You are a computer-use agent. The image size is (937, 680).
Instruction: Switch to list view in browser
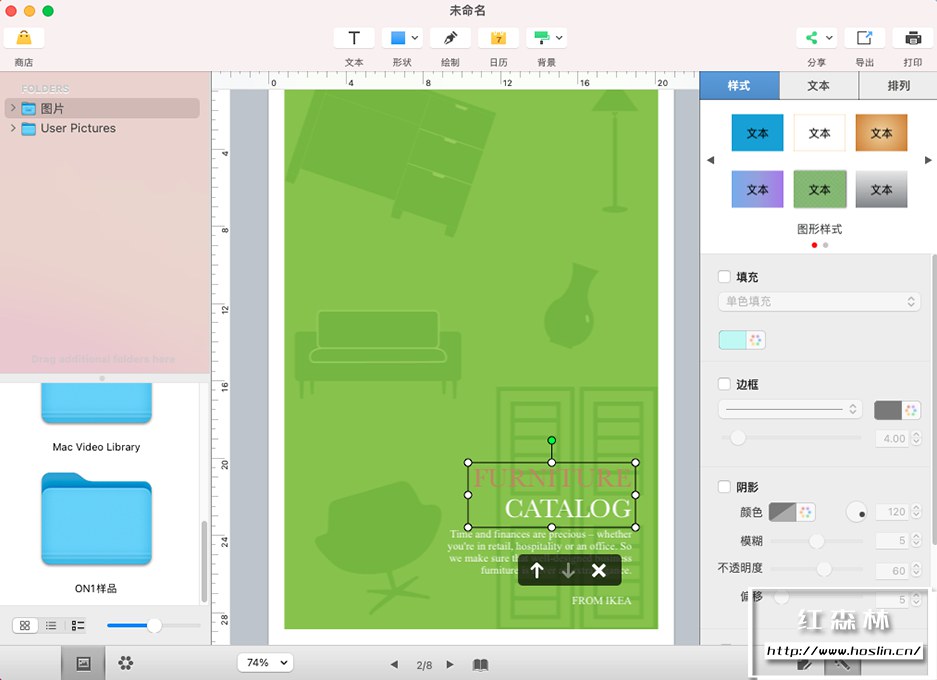pyautogui.click(x=51, y=626)
